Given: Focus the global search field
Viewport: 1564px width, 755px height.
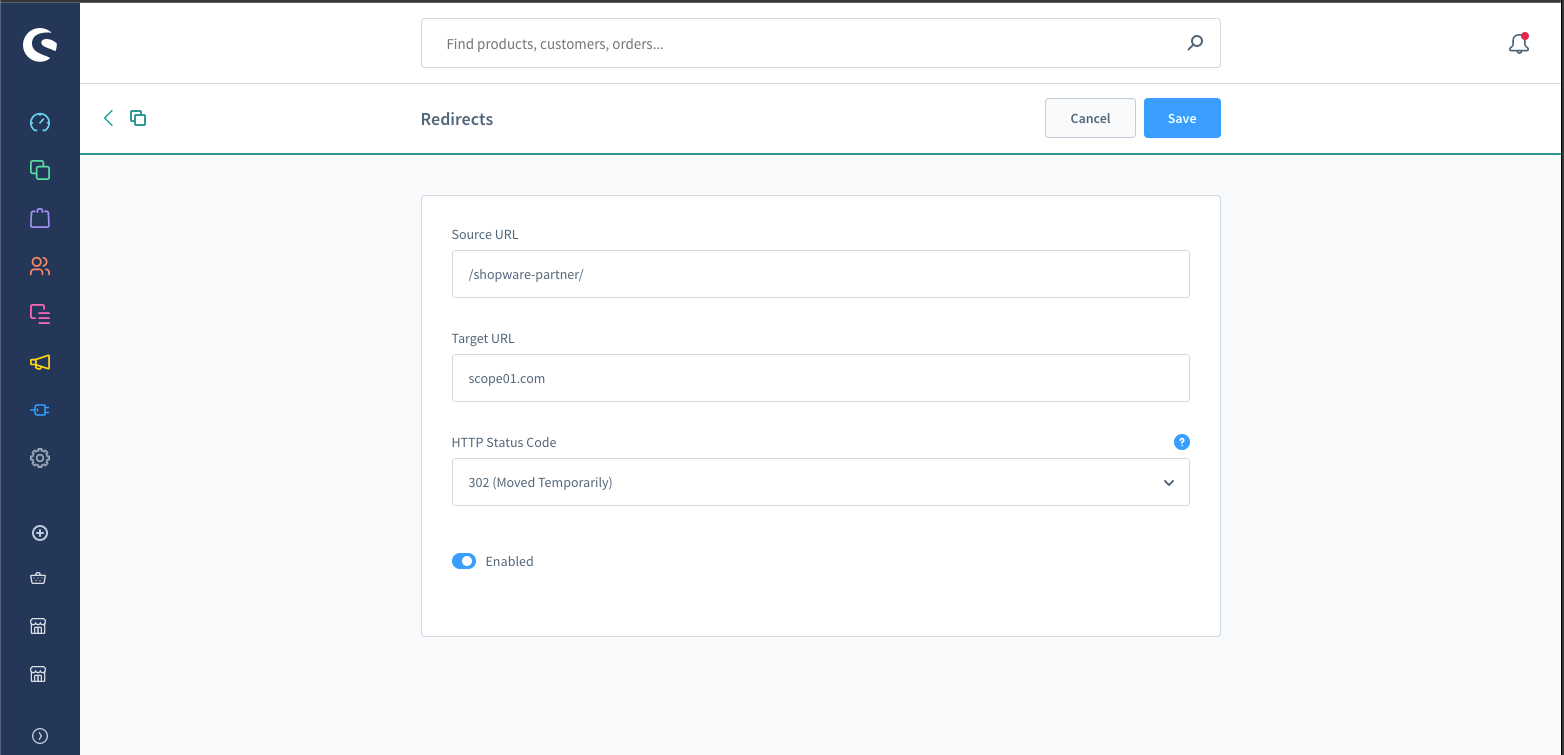Looking at the screenshot, I should click(821, 43).
